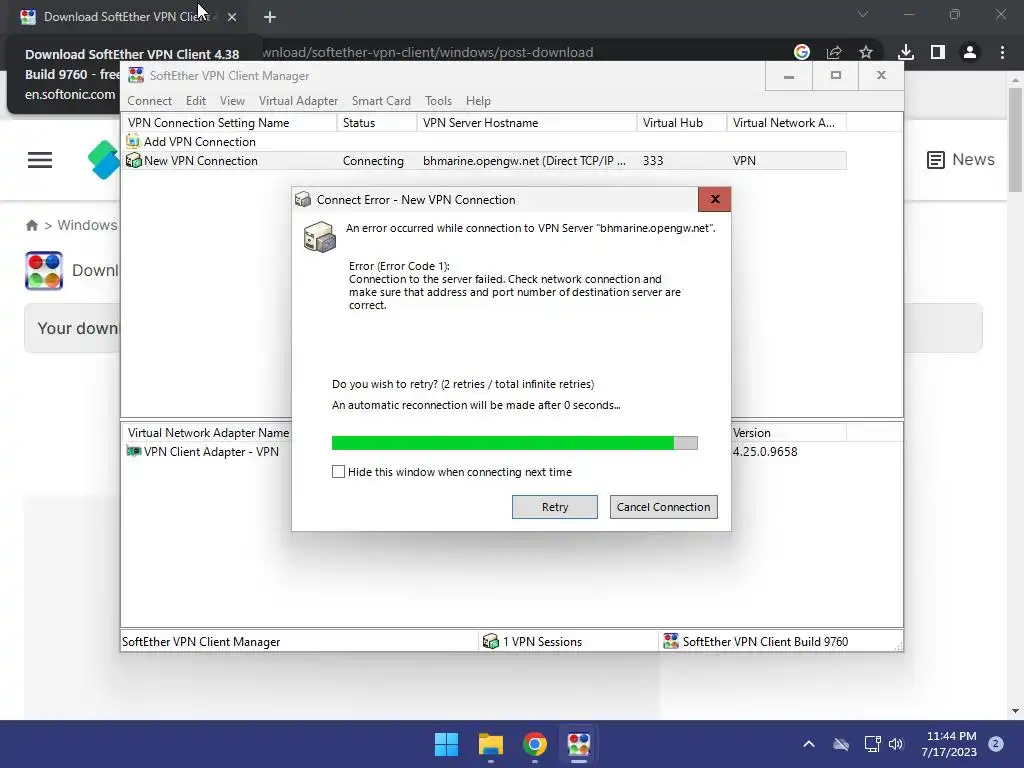Image resolution: width=1024 pixels, height=768 pixels.
Task: Click the network icon in system tray
Action: (x=872, y=744)
